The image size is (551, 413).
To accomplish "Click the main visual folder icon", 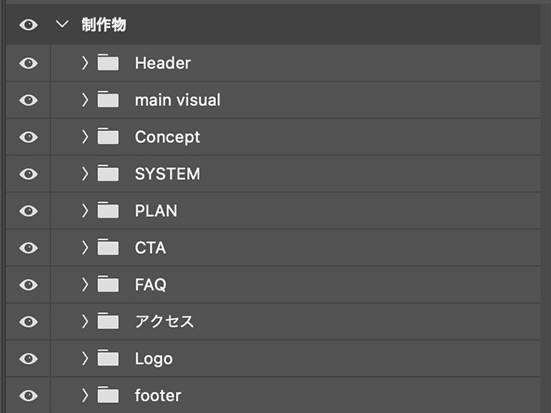I will pyautogui.click(x=108, y=99).
